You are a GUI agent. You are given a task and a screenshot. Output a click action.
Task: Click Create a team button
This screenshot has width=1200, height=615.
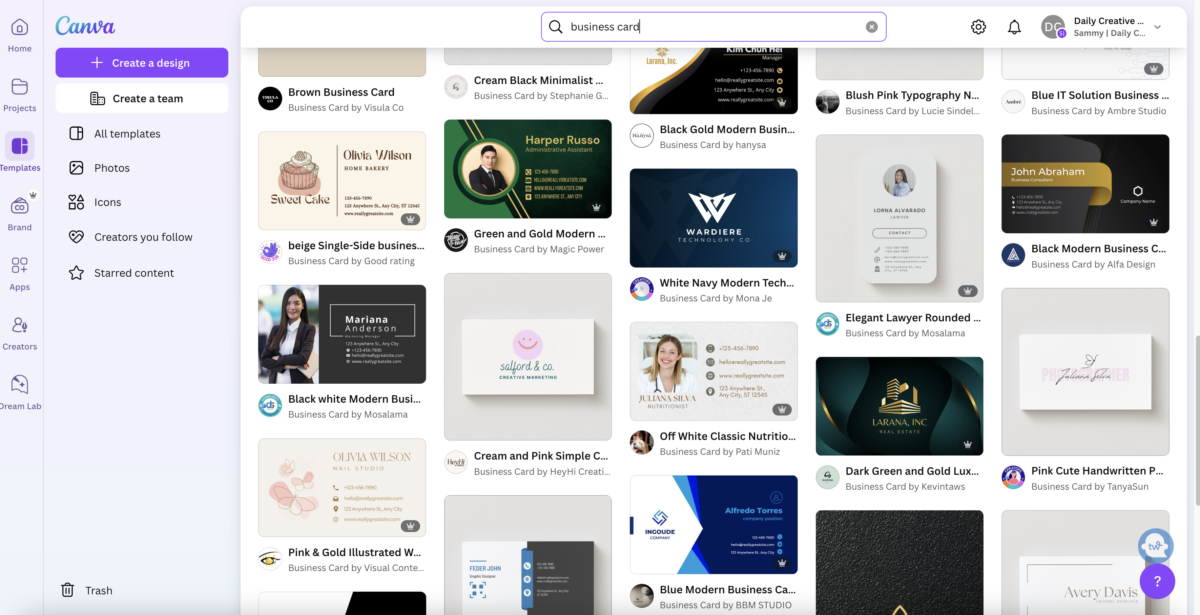pos(142,98)
